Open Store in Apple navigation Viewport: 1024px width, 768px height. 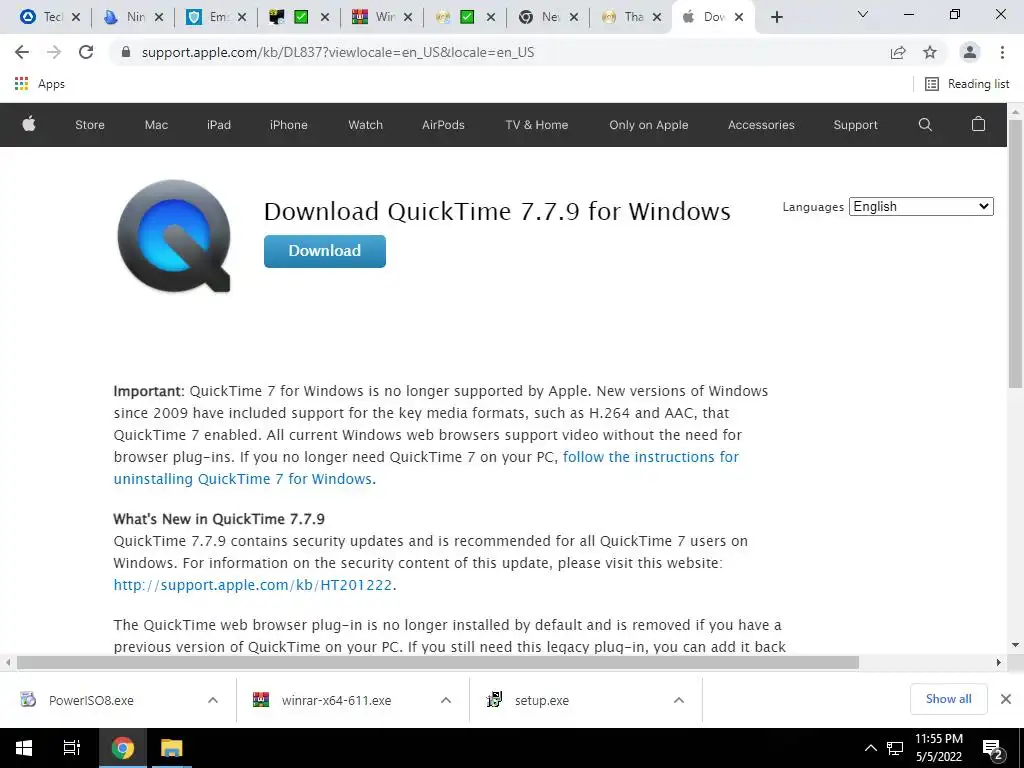(x=89, y=125)
